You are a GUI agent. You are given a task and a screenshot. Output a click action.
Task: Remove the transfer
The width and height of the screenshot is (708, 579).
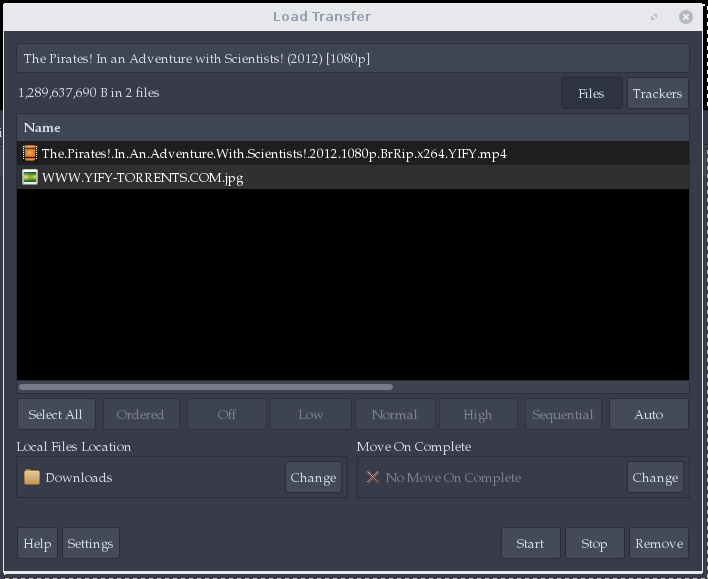659,543
